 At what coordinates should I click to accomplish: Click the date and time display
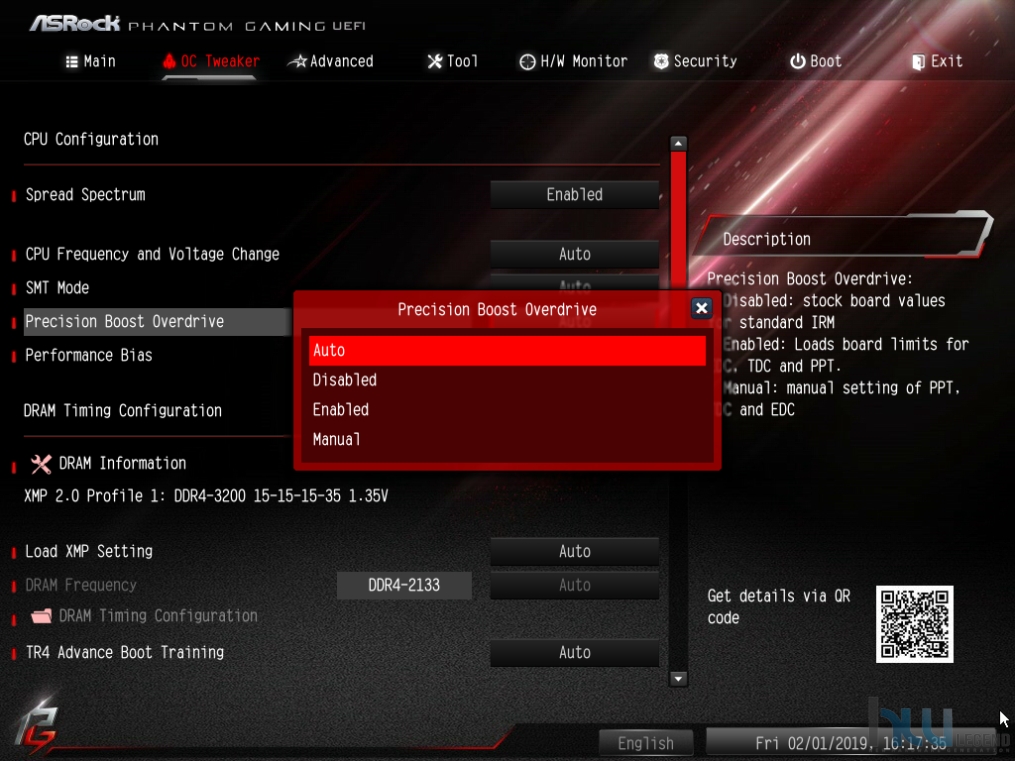pyautogui.click(x=851, y=744)
